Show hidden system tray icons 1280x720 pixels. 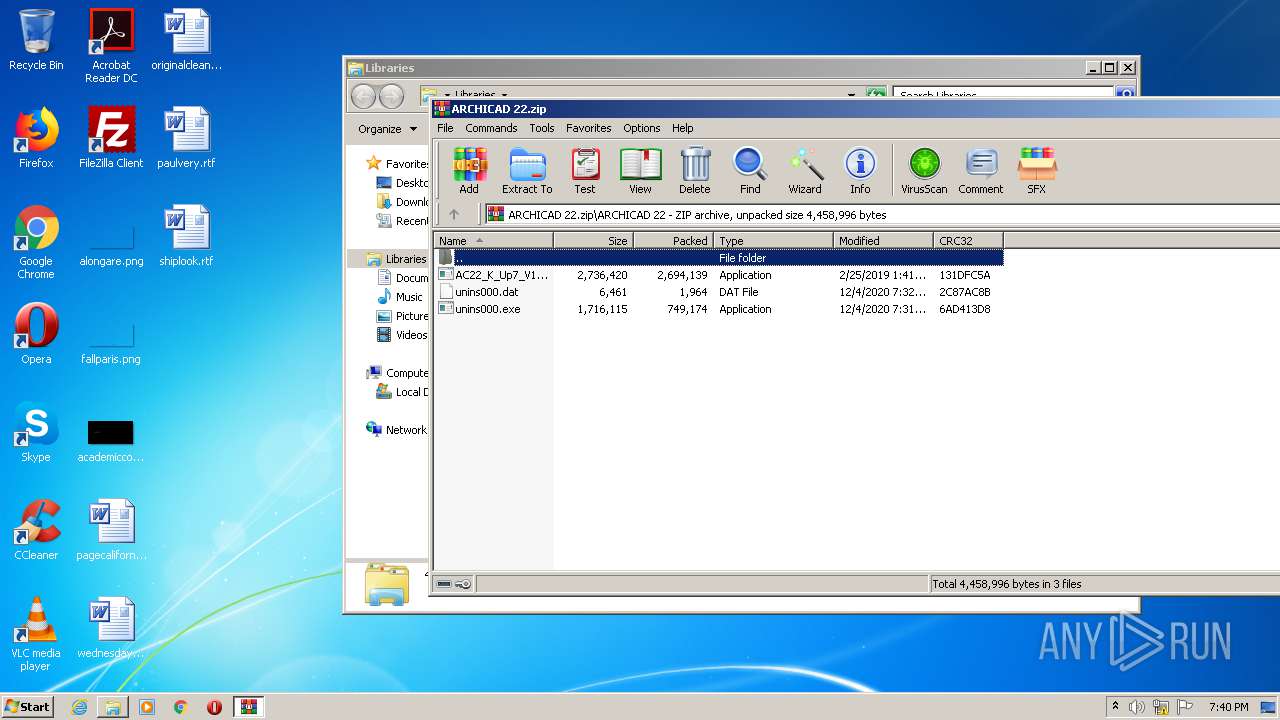point(1115,707)
